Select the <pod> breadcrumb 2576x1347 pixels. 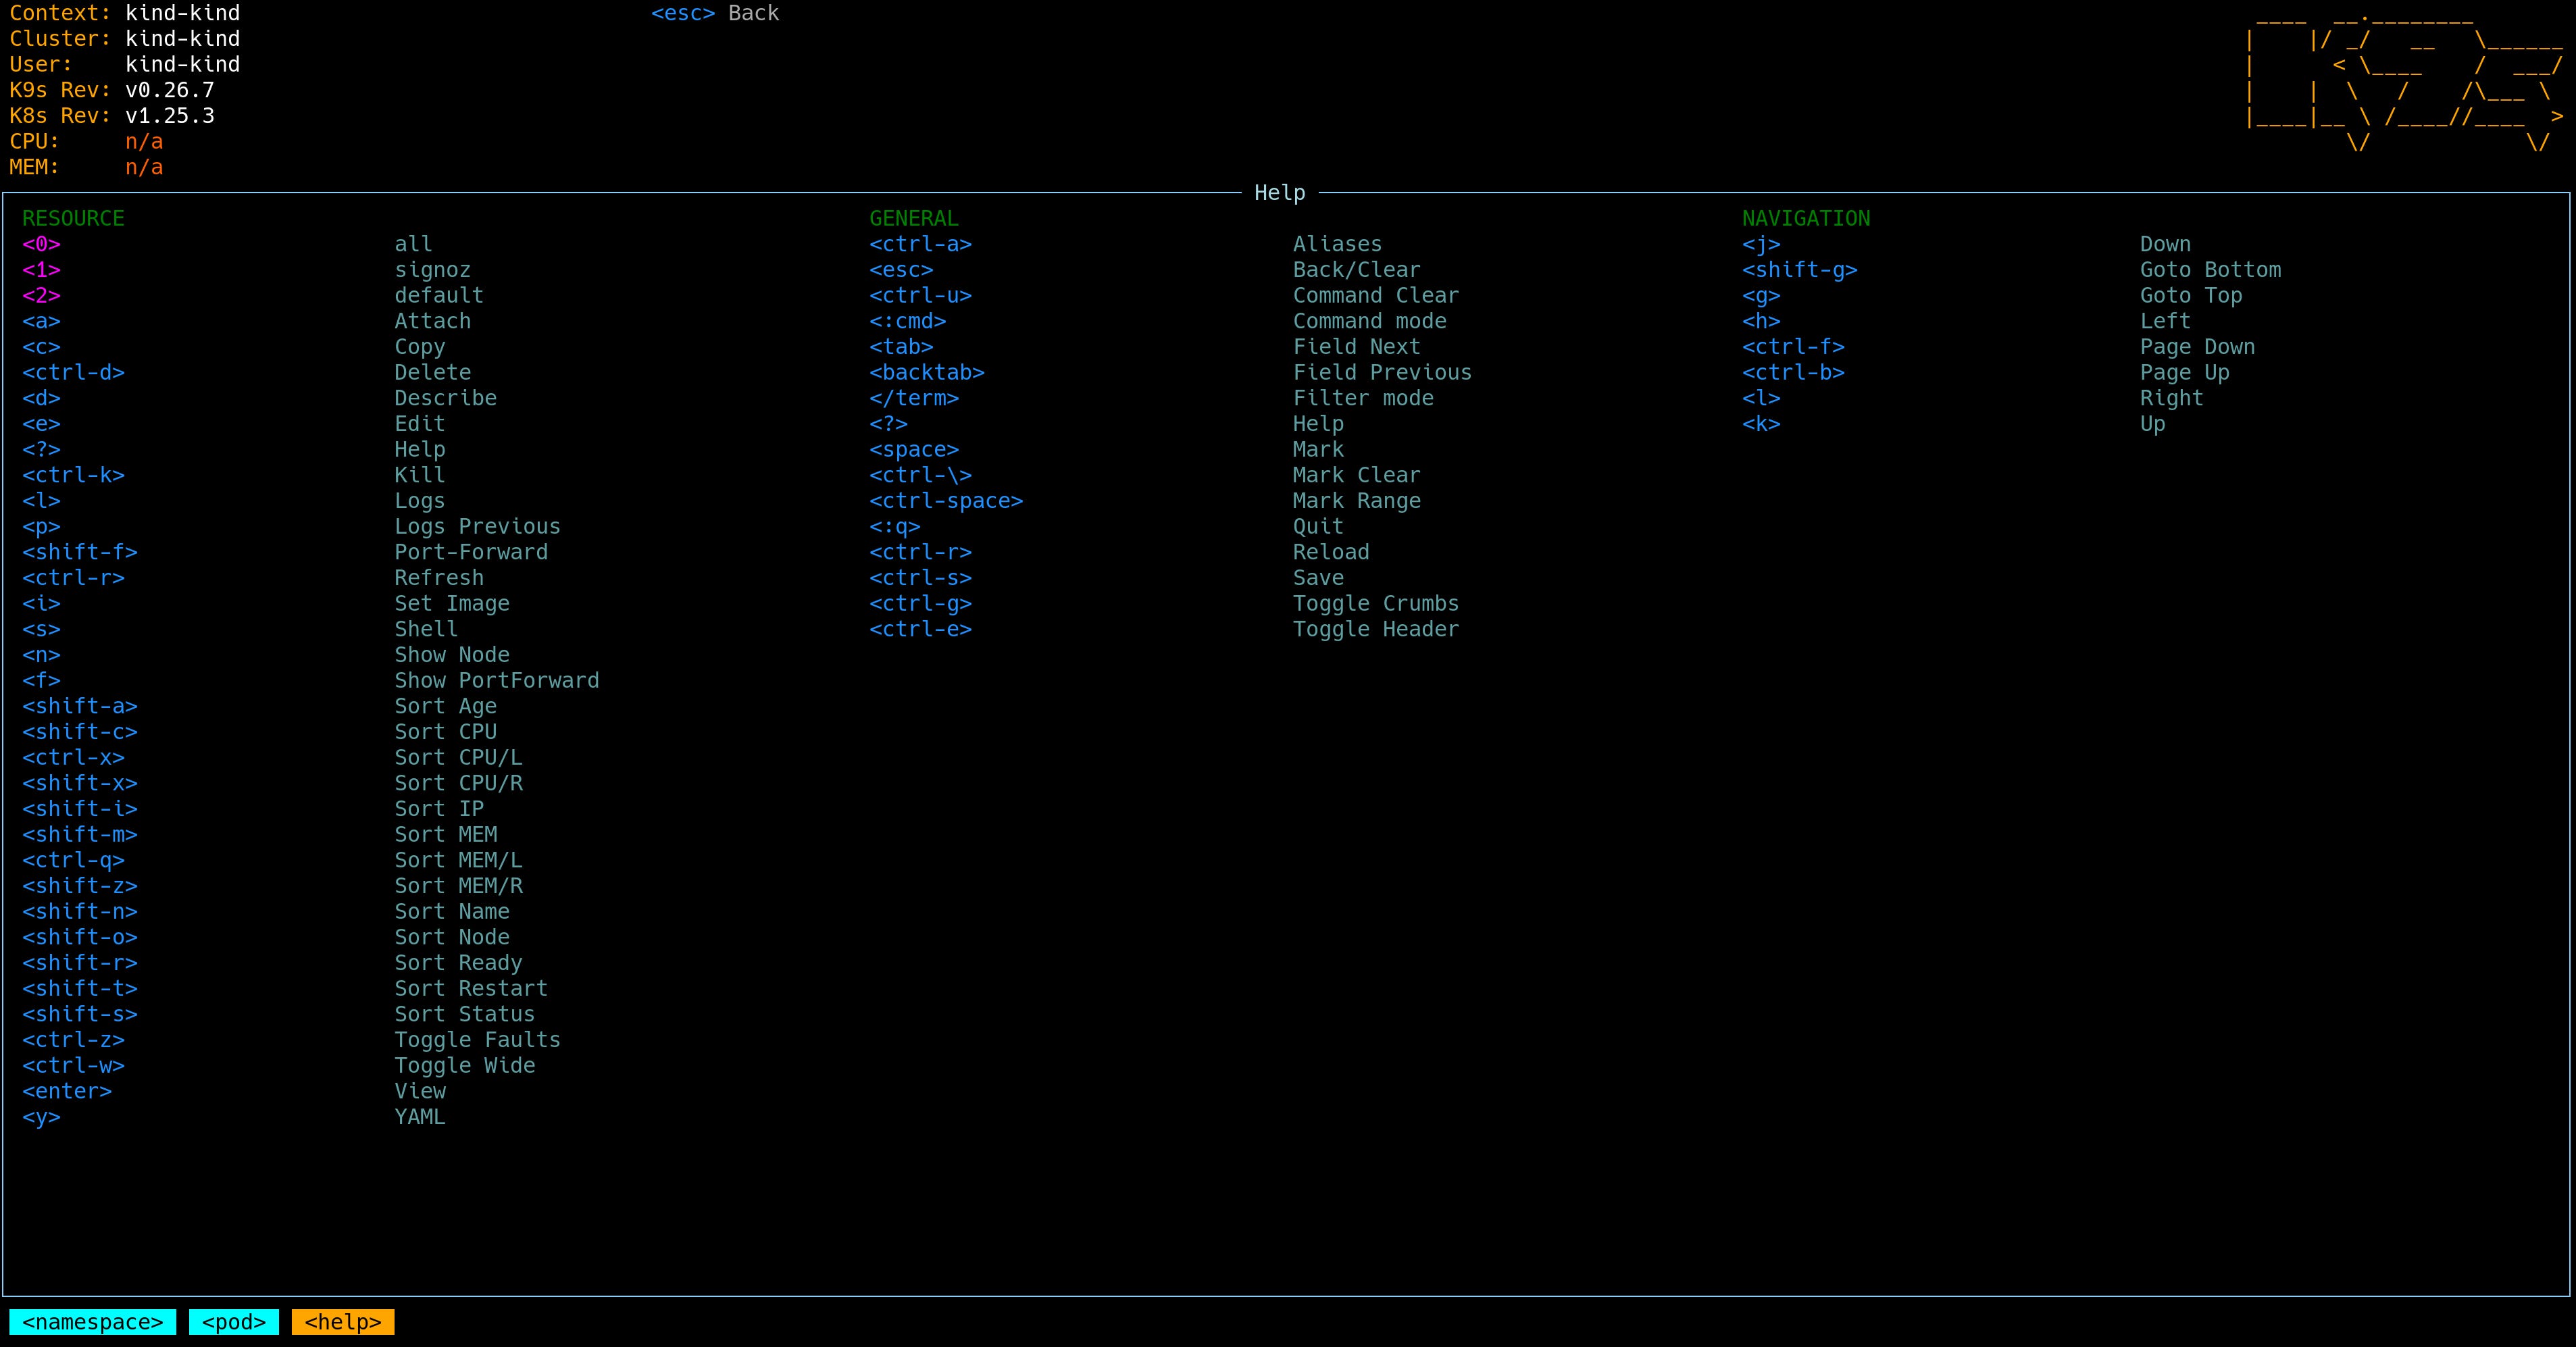234,1322
